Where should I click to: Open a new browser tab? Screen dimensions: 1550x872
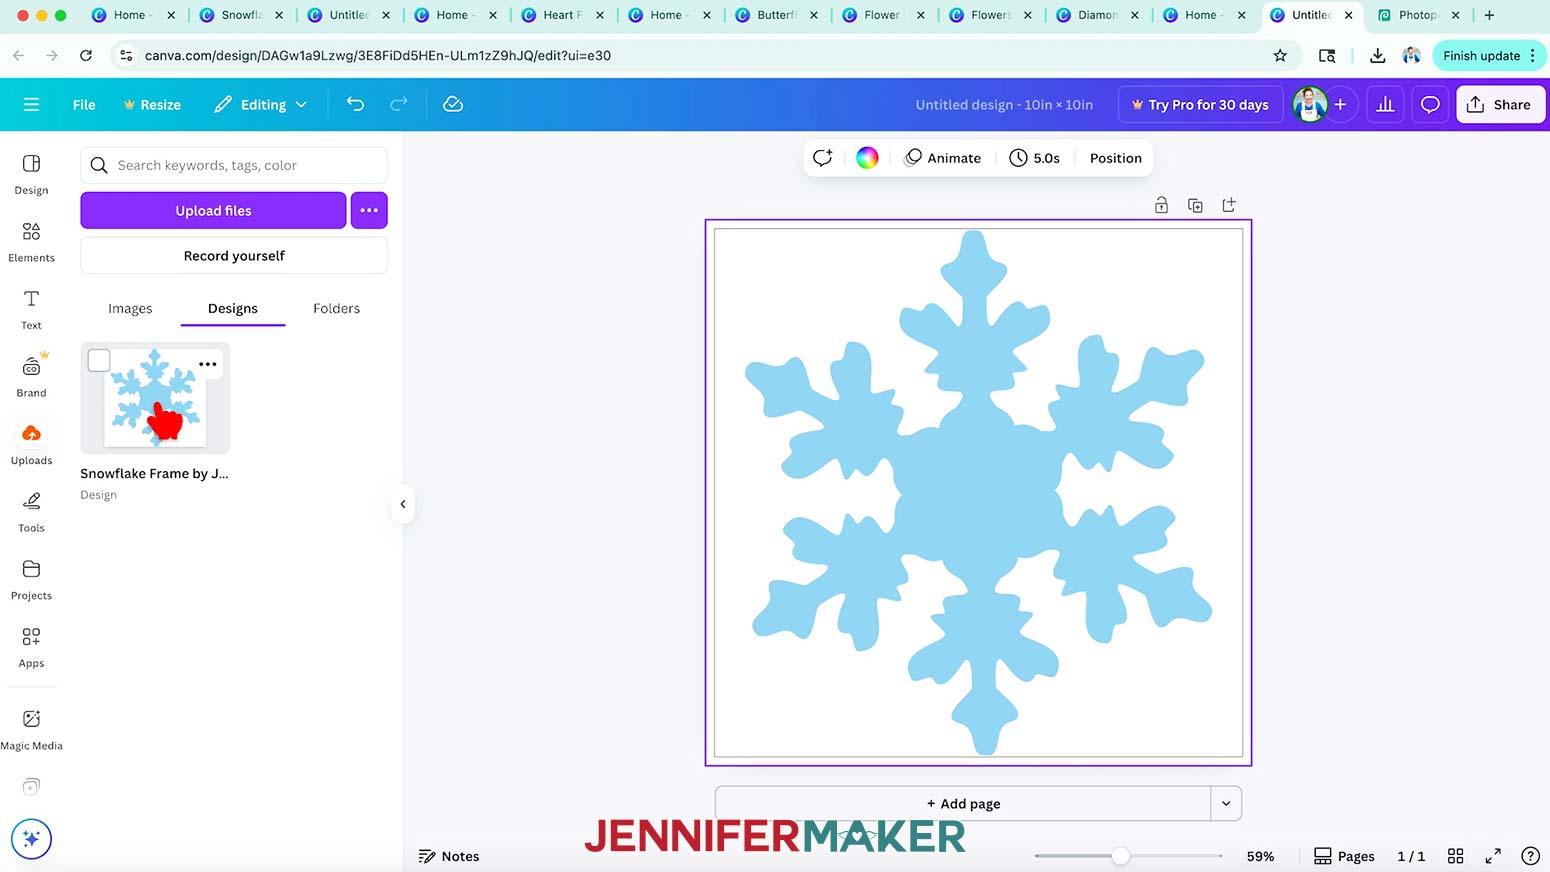coord(1489,15)
